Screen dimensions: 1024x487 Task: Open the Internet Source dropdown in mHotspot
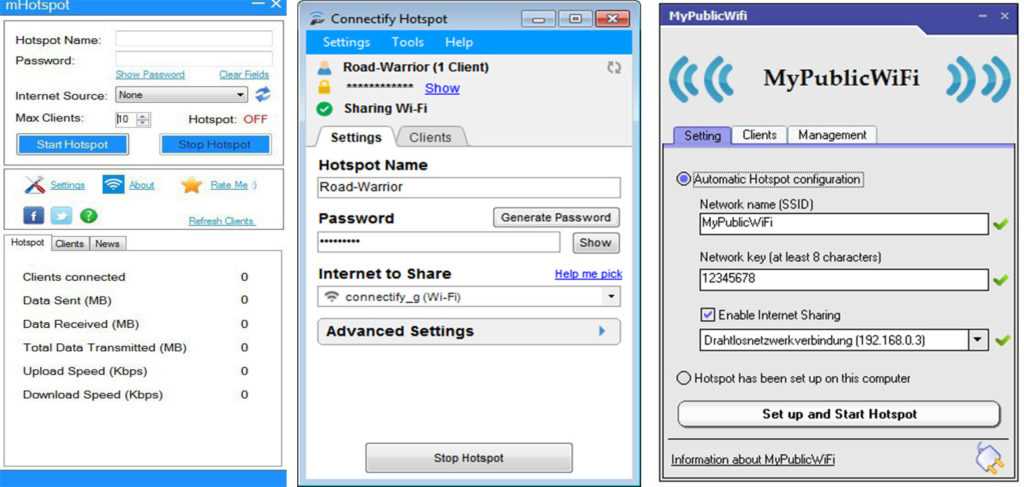pyautogui.click(x=182, y=95)
